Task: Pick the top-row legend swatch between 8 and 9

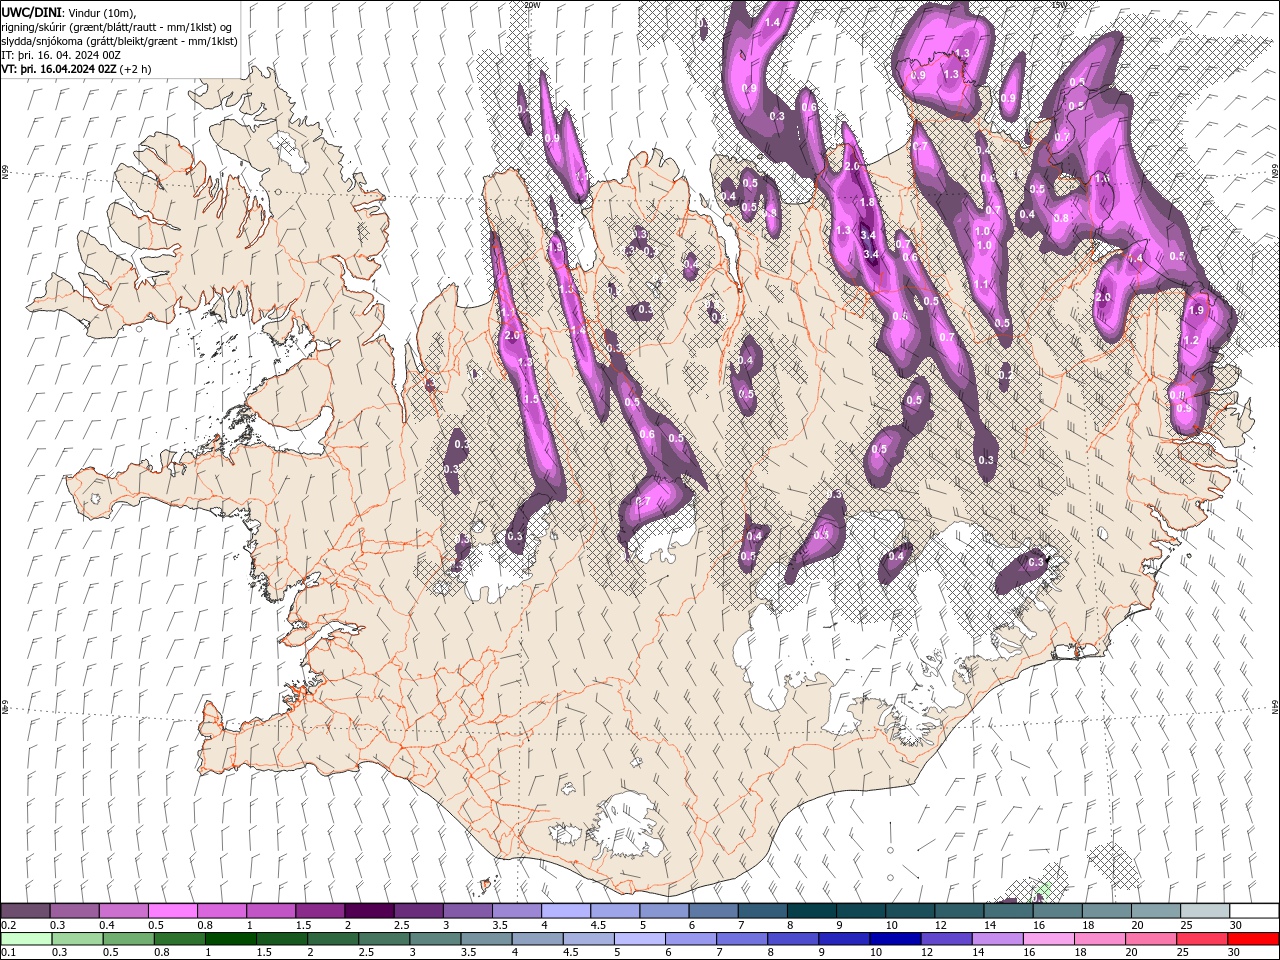Action: [811, 911]
